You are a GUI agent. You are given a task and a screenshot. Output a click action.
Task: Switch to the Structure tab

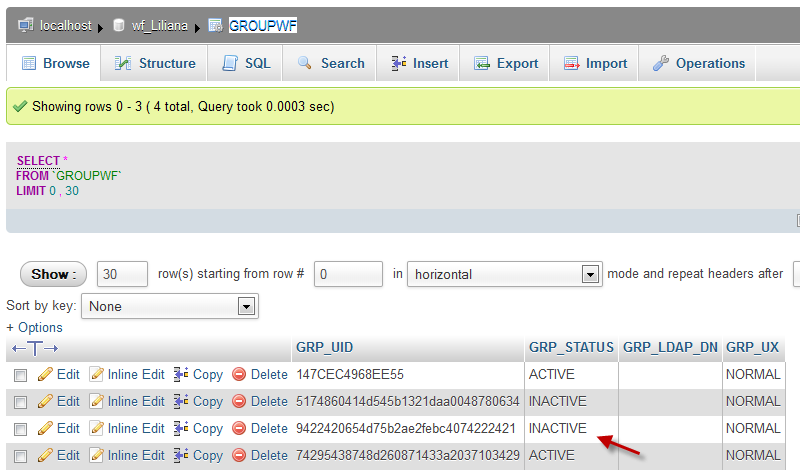(155, 63)
